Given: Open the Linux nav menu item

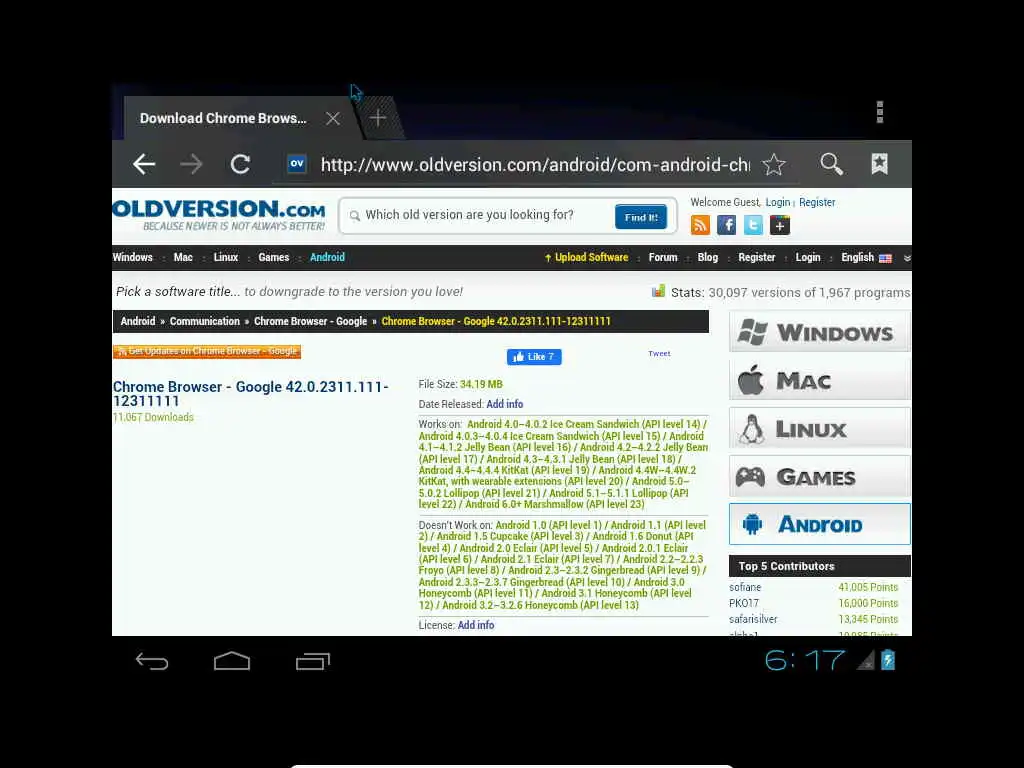Looking at the screenshot, I should pyautogui.click(x=226, y=257).
